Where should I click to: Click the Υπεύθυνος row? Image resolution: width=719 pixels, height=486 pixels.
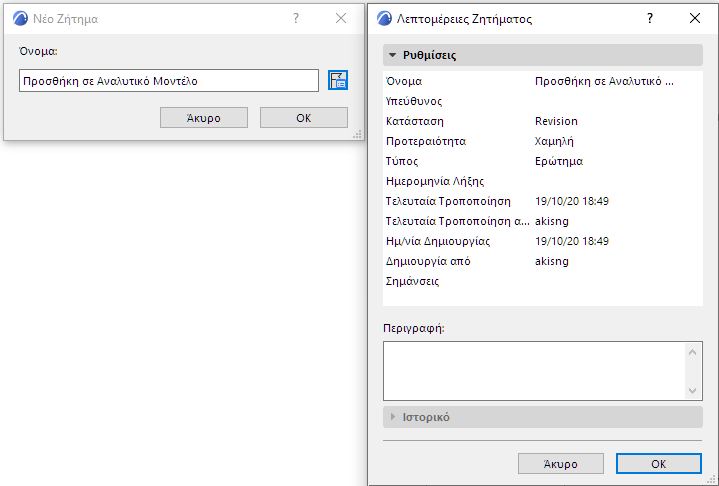click(542, 101)
